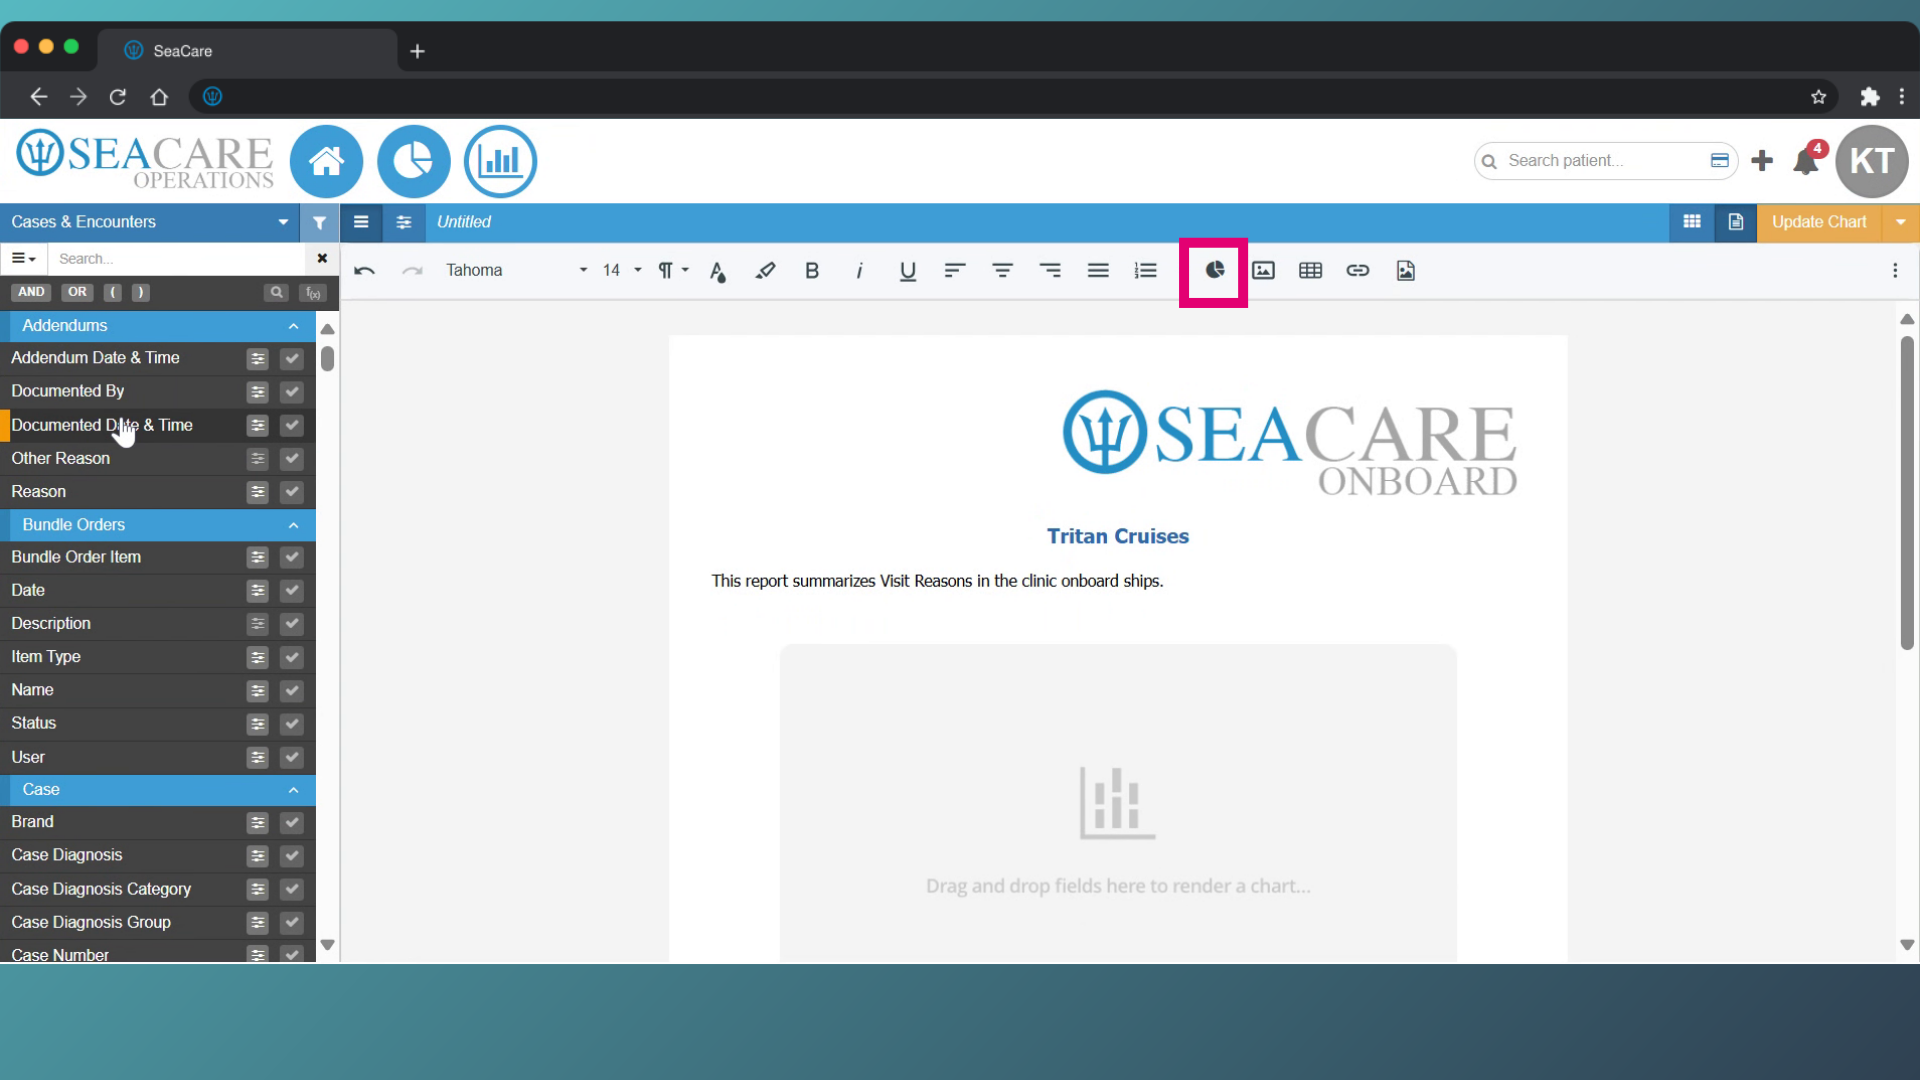Insert an image using the picture icon
The height and width of the screenshot is (1080, 1920).
click(1263, 271)
